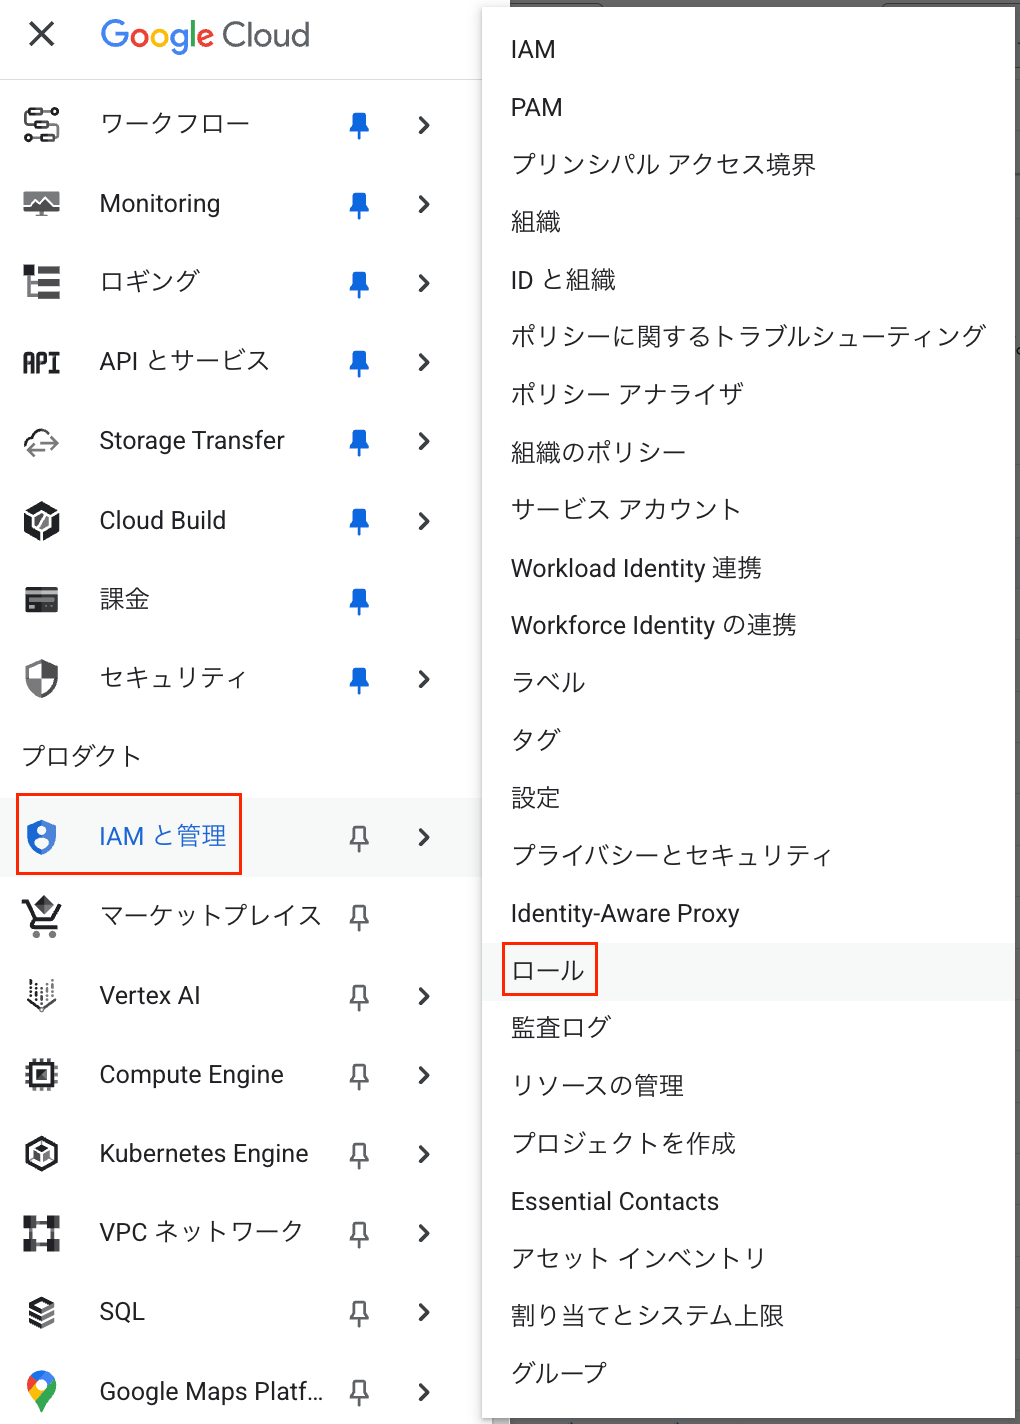Pin VPC ネットワーク to the menu
The width and height of the screenshot is (1020, 1424).
coord(359,1234)
